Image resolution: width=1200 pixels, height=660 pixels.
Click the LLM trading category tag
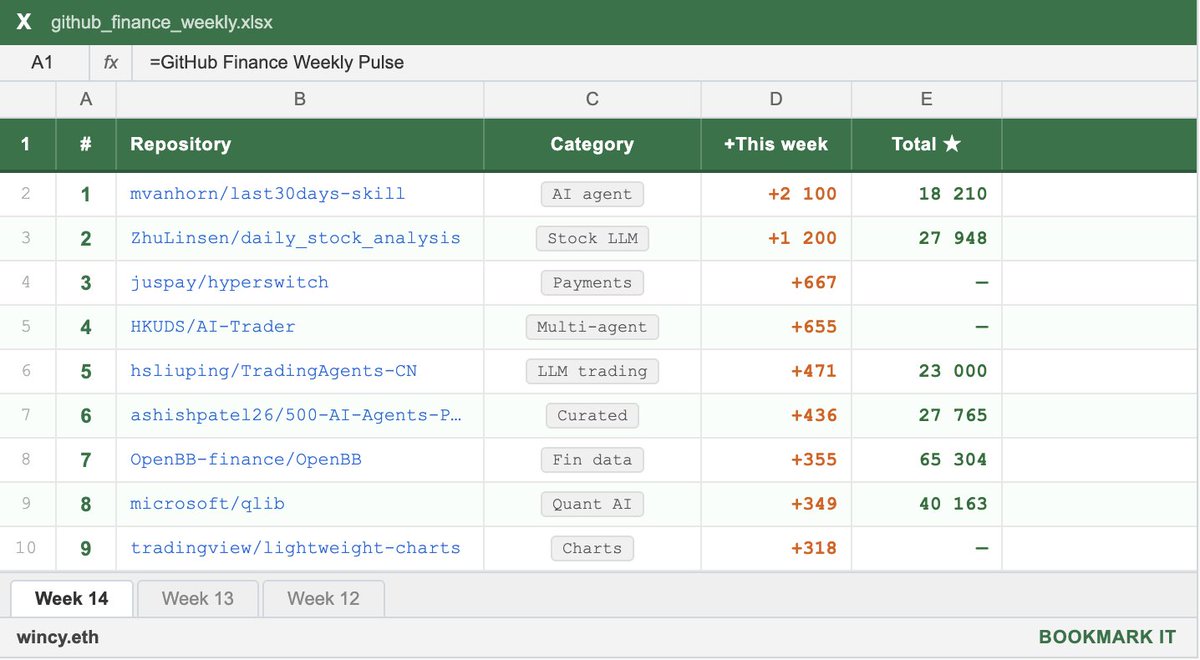click(592, 371)
